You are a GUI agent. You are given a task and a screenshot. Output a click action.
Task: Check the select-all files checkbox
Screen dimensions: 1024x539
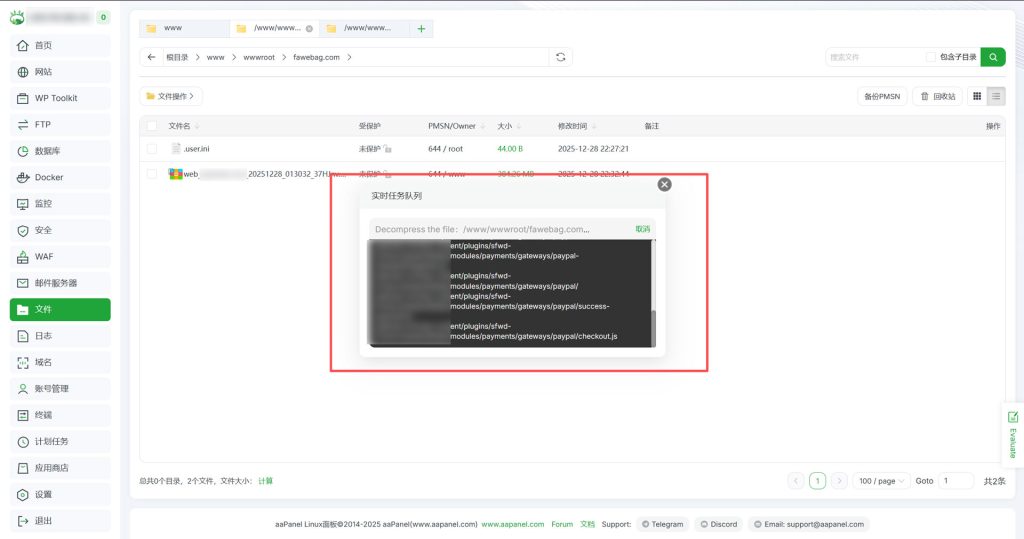tap(152, 126)
